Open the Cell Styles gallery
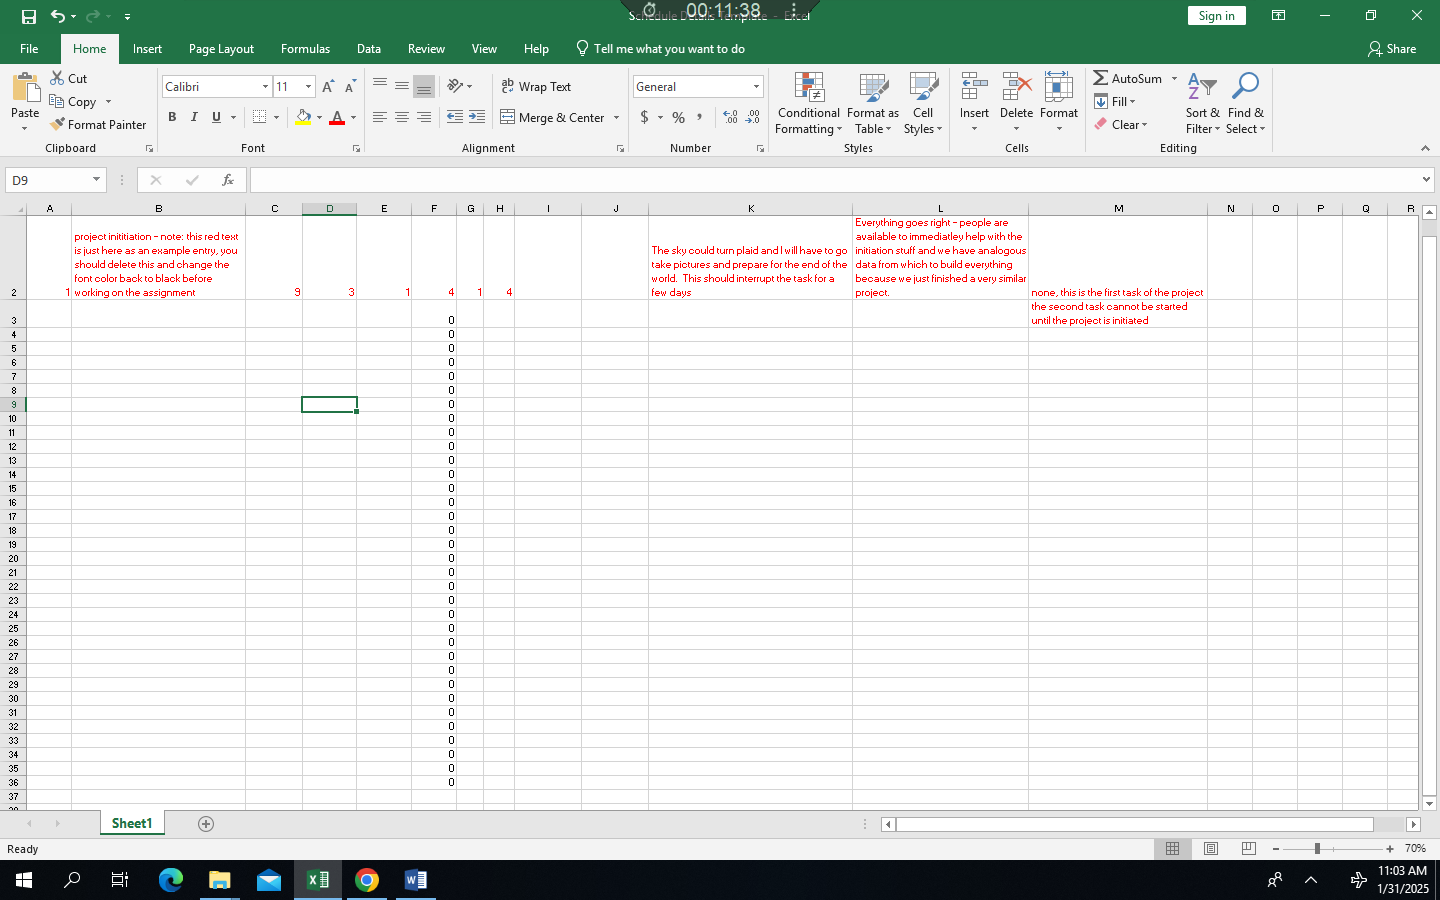 coord(922,104)
